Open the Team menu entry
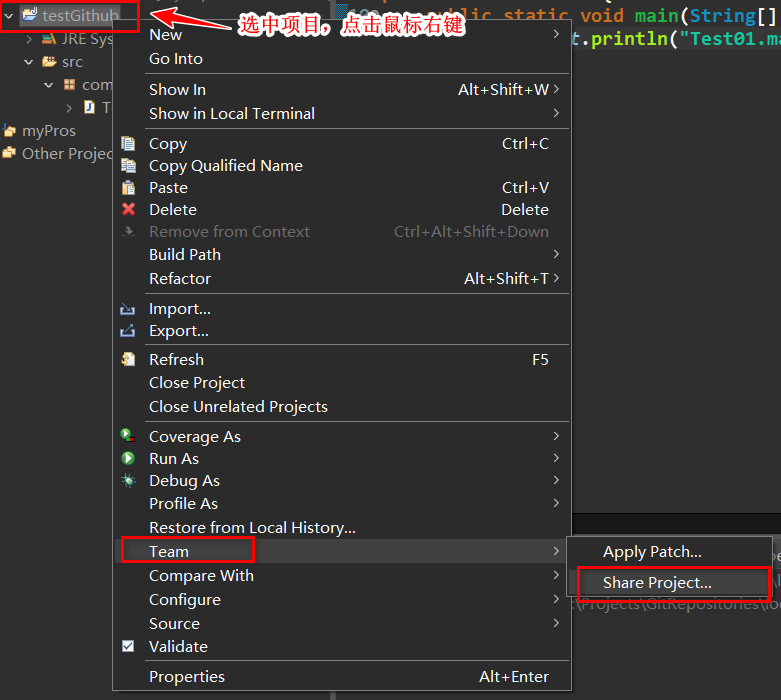 (x=342, y=551)
